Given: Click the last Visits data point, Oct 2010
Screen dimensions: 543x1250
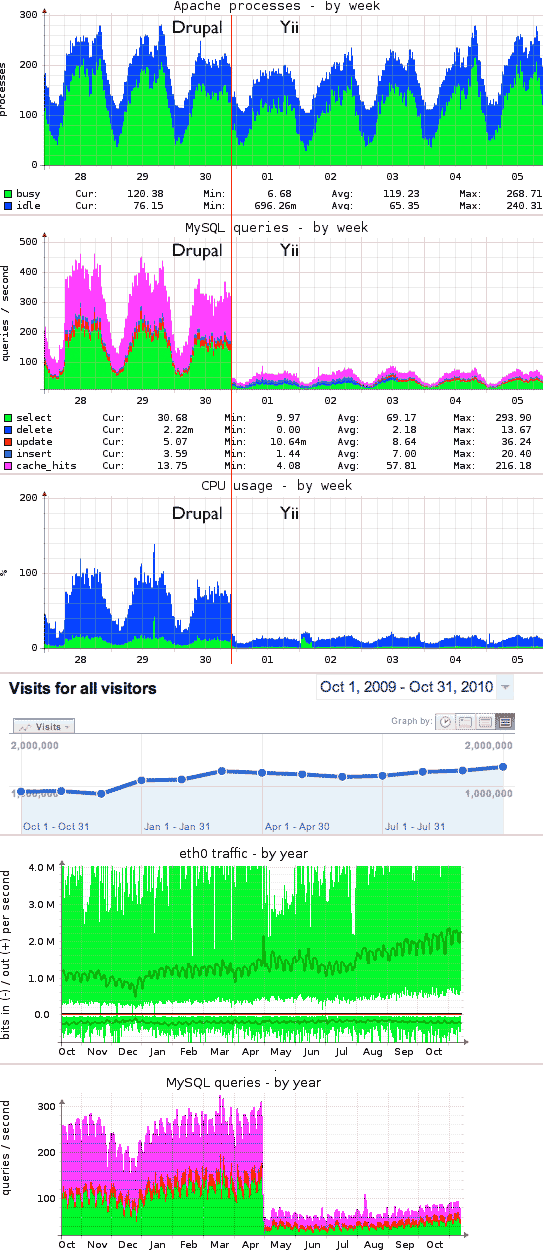Looking at the screenshot, I should pos(503,767).
